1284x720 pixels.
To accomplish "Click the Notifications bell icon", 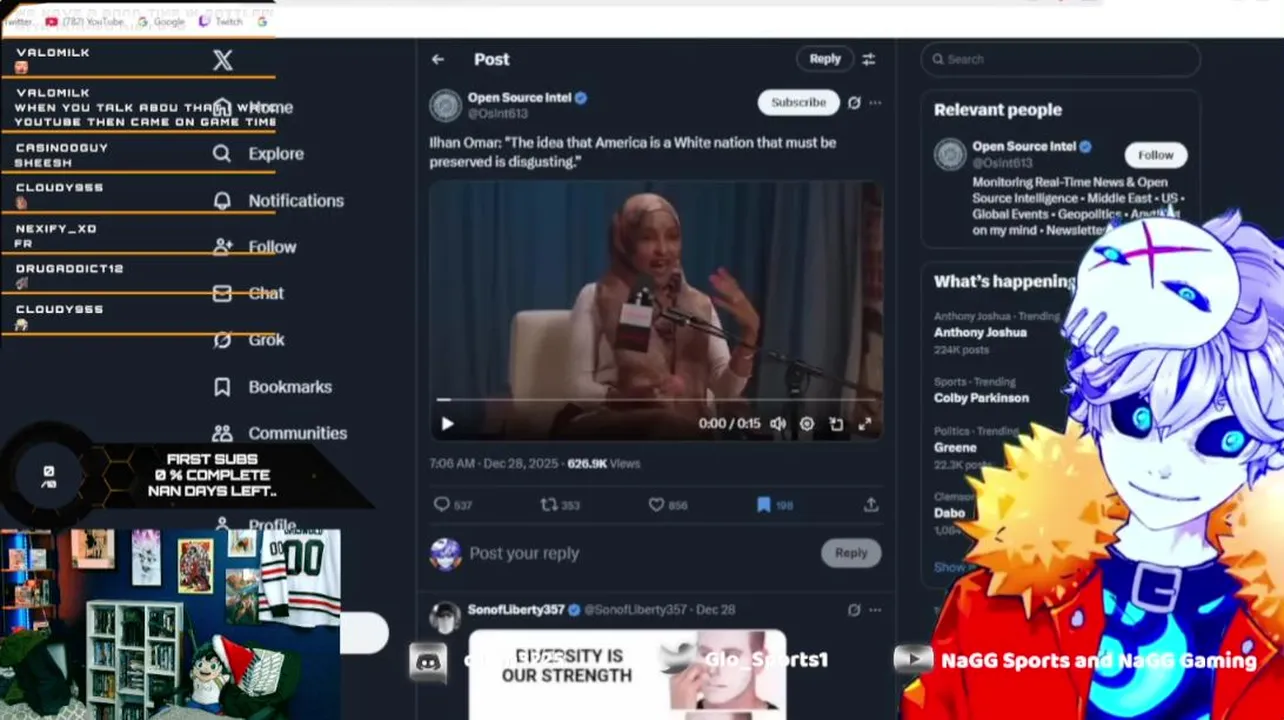I will click(222, 201).
